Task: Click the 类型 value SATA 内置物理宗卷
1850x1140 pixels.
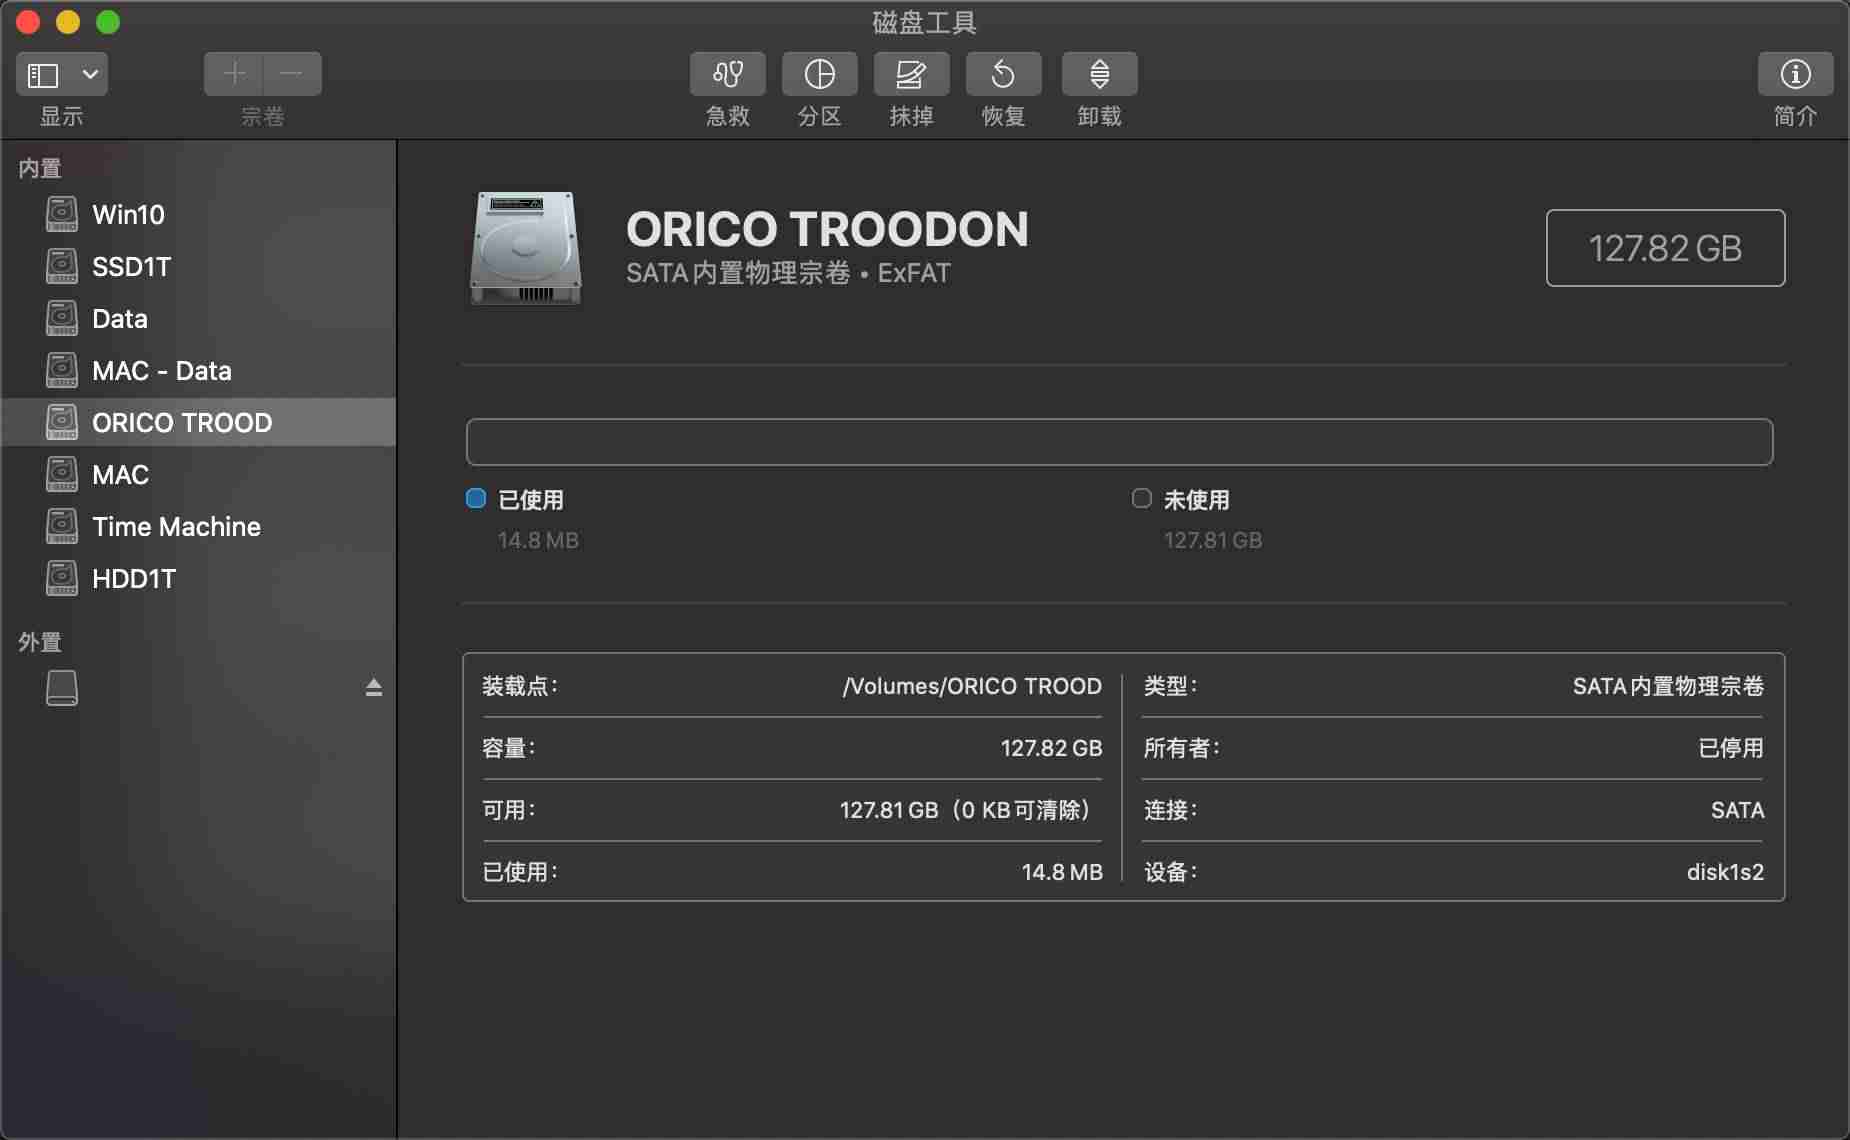Action: coord(1668,686)
